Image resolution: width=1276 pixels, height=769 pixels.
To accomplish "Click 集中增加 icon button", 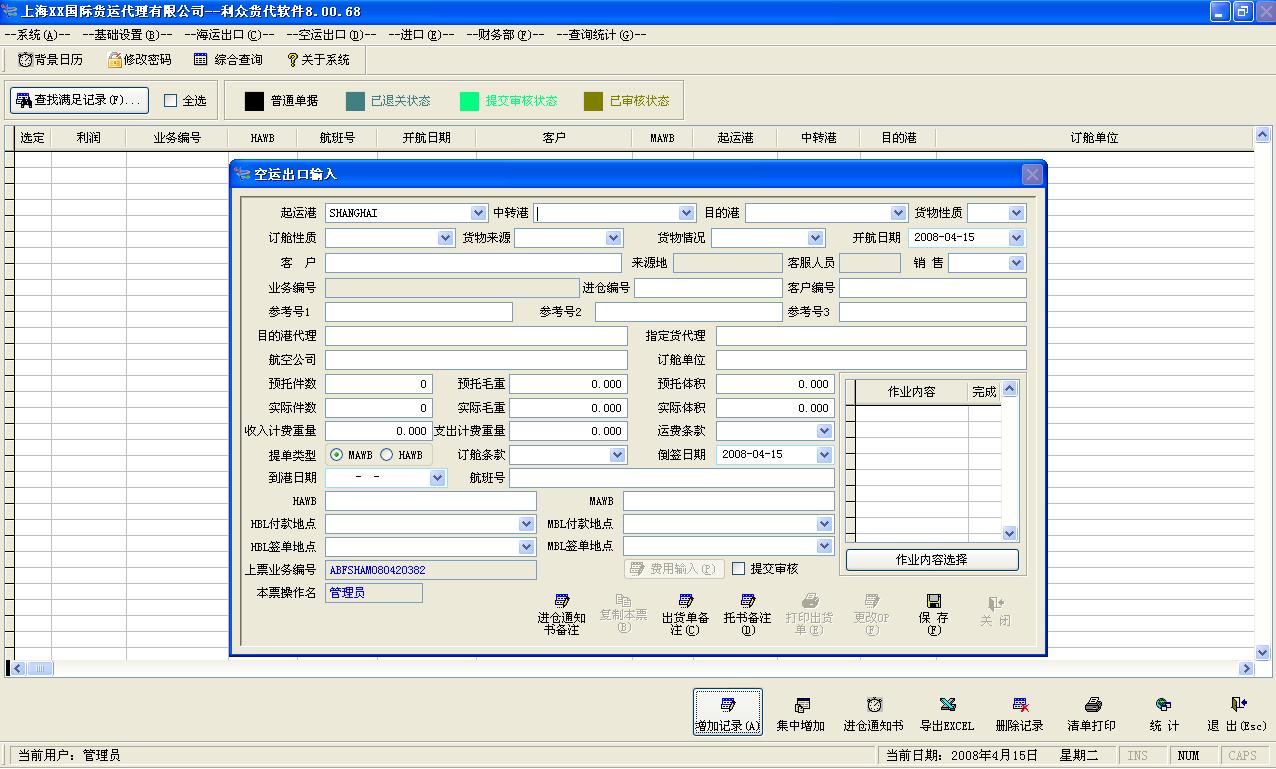I will point(801,713).
